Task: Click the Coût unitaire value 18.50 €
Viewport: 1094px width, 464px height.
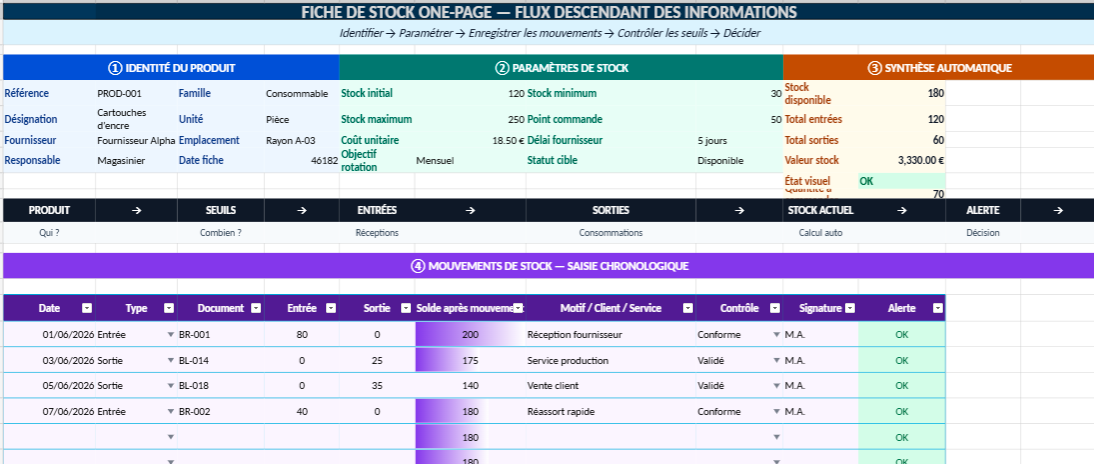Action: [x=470, y=140]
